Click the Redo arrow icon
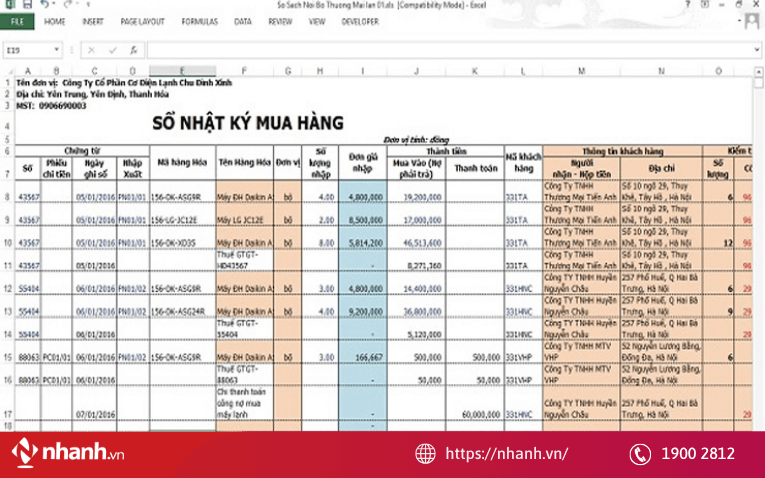Screen dimensions: 765x478 (67, 4)
